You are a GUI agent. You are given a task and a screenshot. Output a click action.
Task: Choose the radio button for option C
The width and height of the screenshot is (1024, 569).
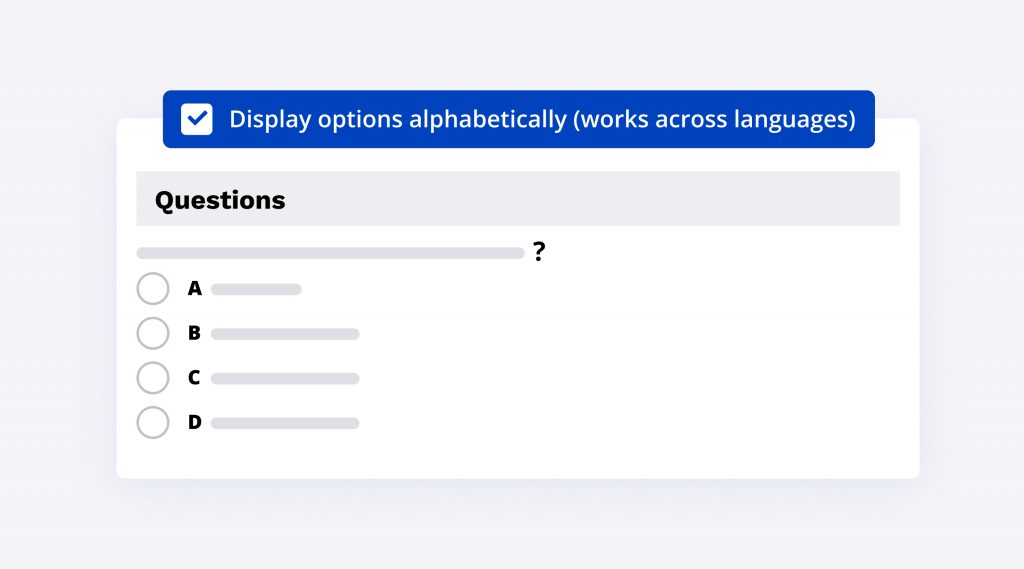(x=153, y=378)
